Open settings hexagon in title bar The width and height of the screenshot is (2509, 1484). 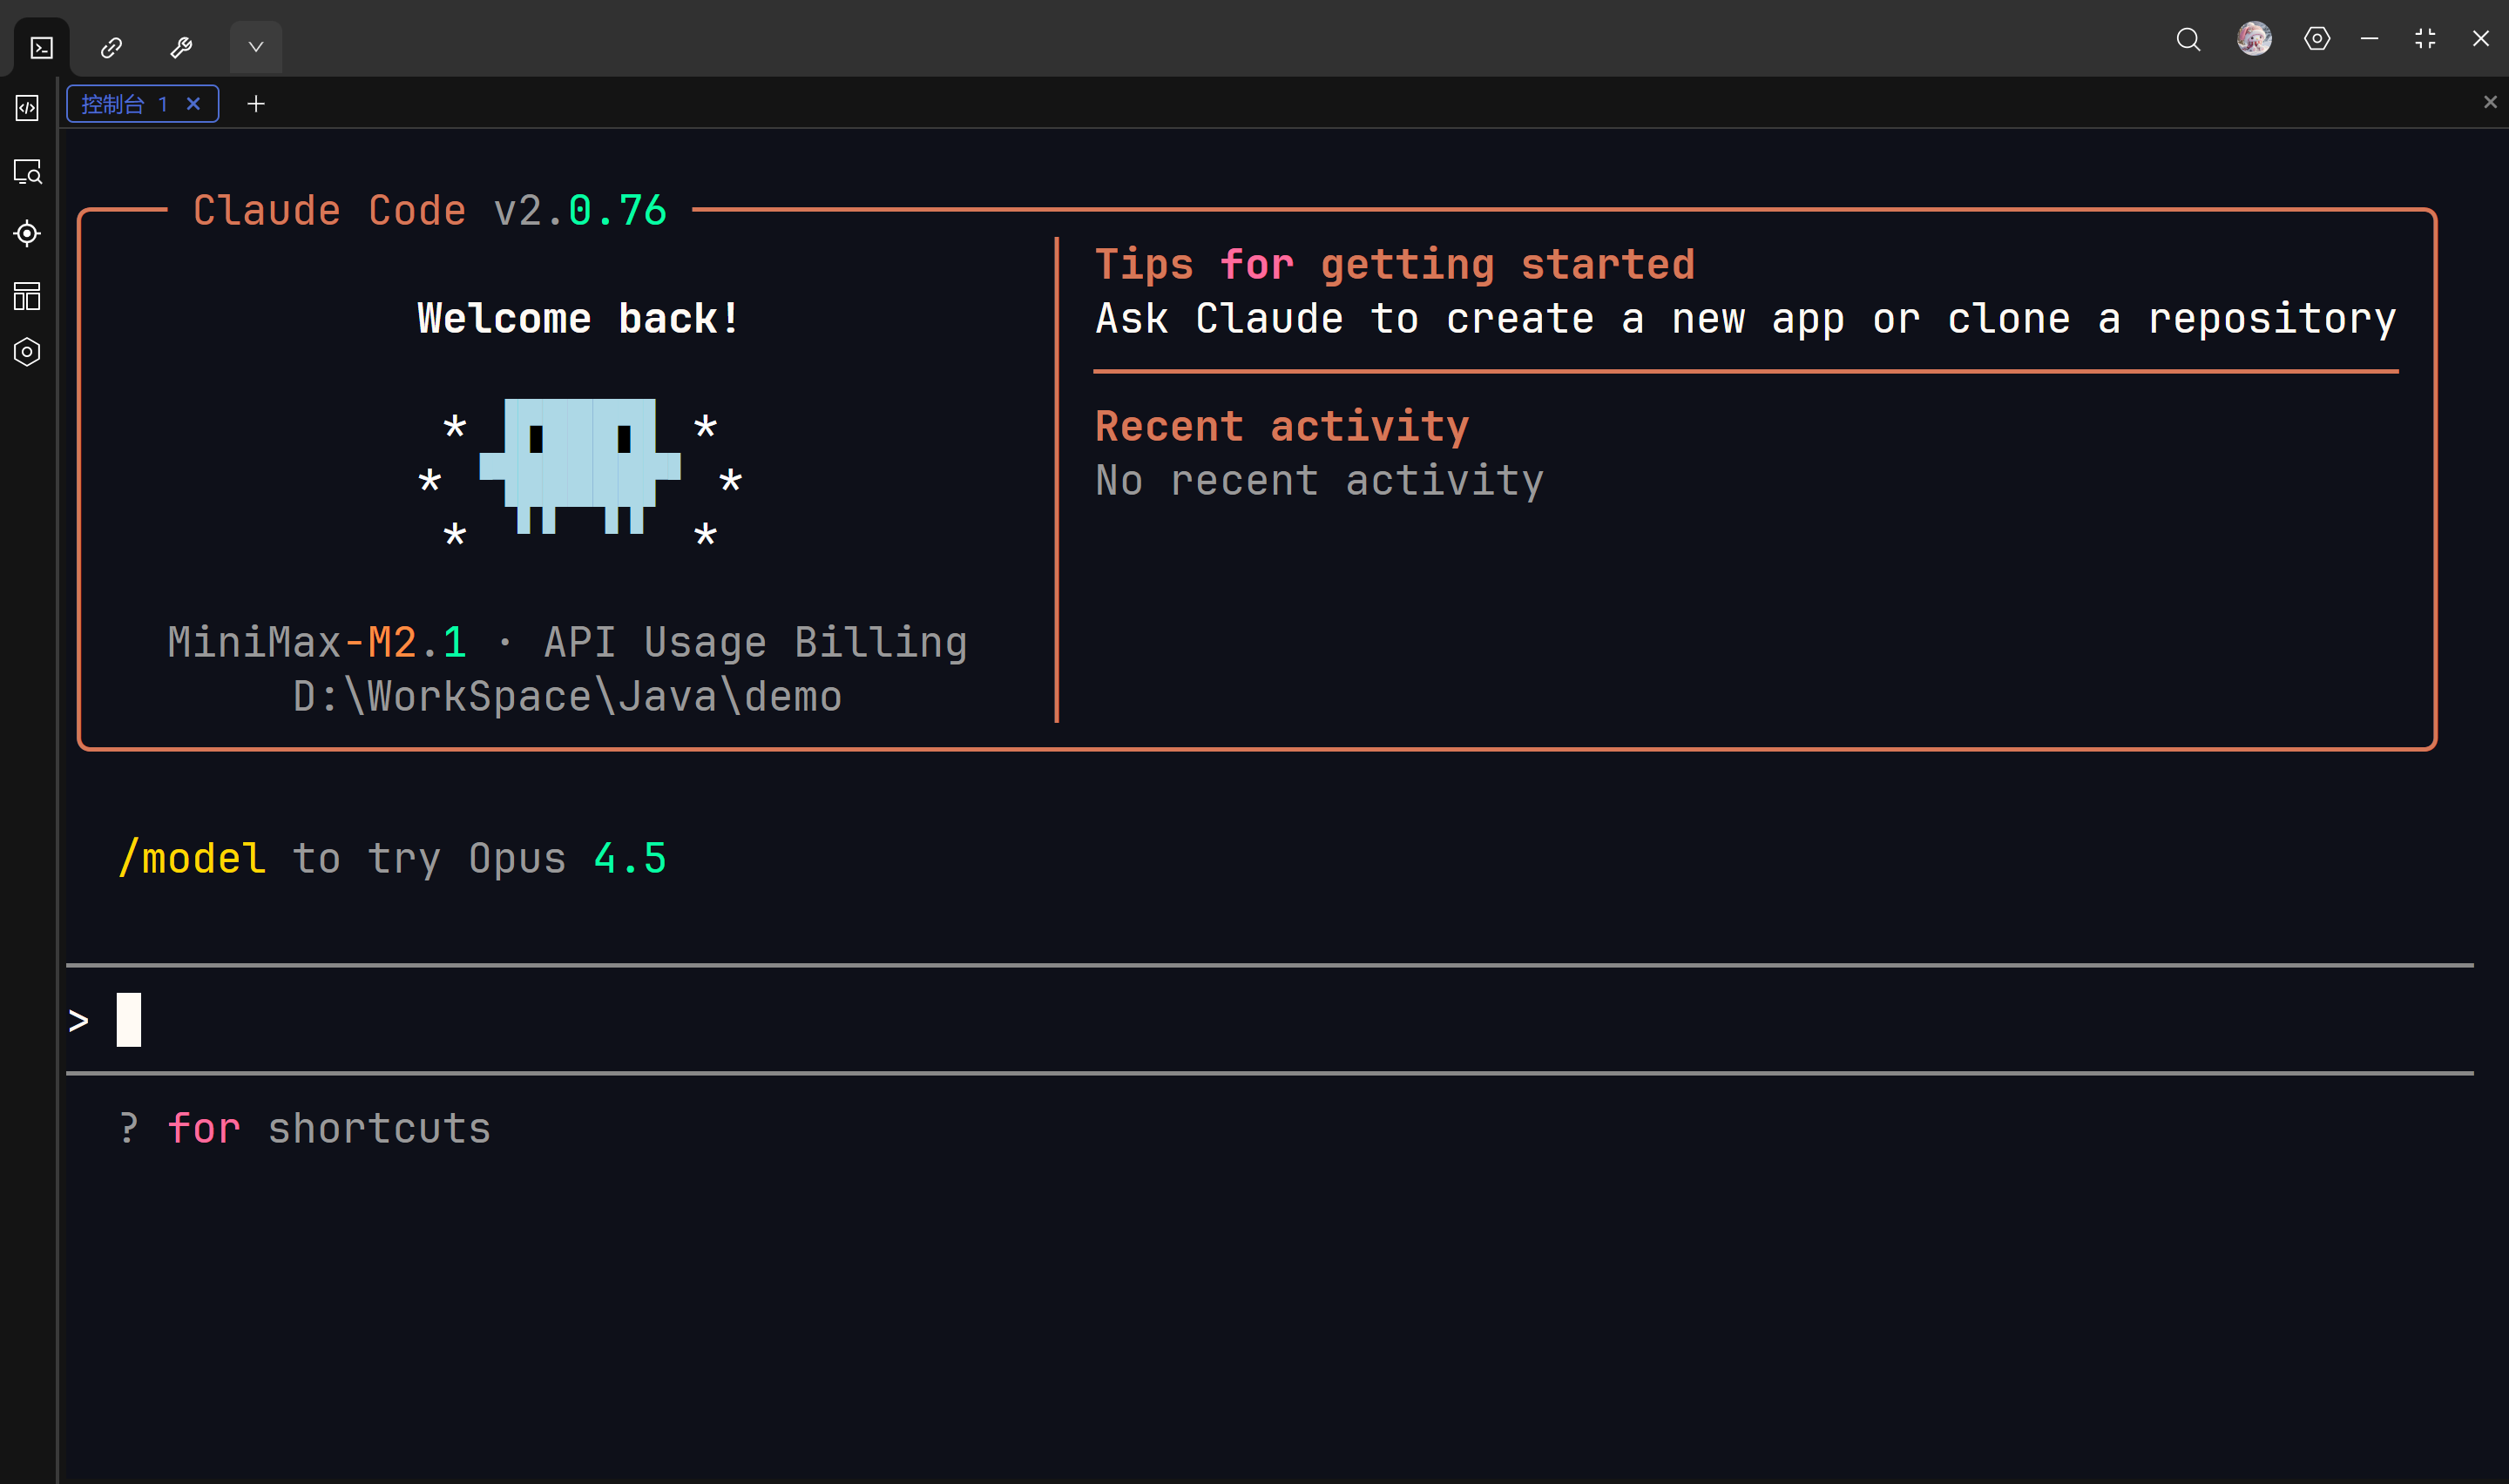(x=2317, y=39)
